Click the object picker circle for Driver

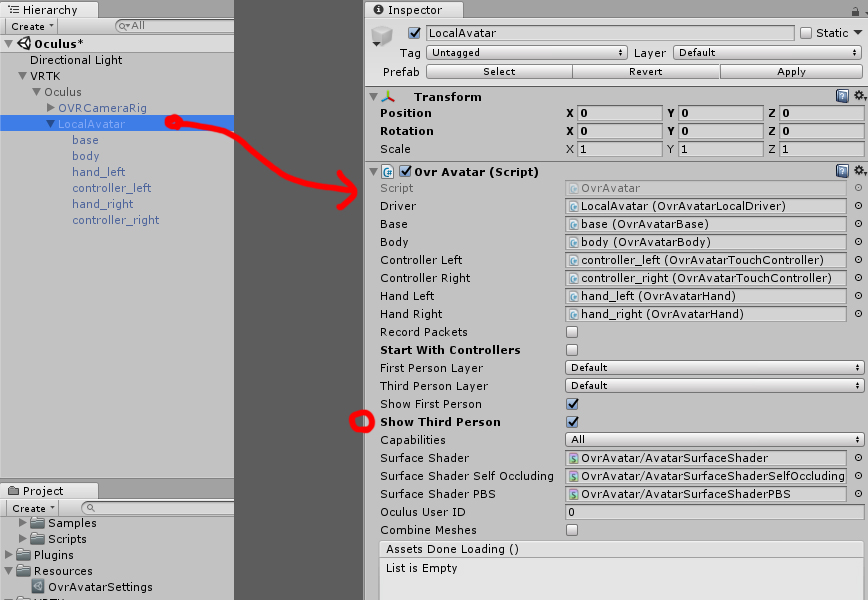coord(858,206)
